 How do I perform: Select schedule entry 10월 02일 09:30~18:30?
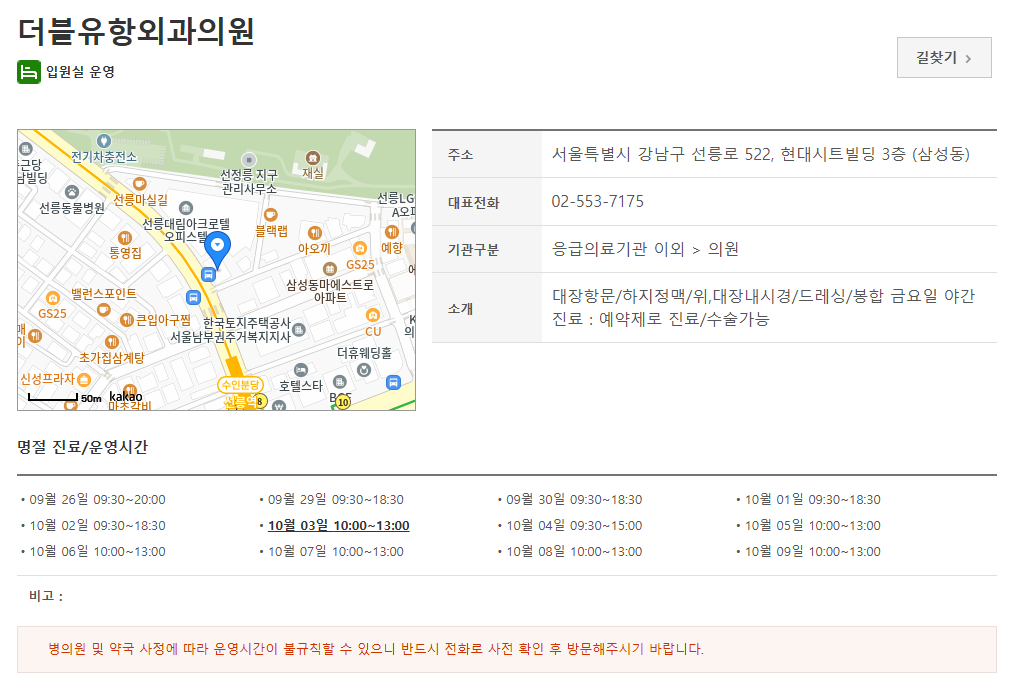click(x=97, y=526)
